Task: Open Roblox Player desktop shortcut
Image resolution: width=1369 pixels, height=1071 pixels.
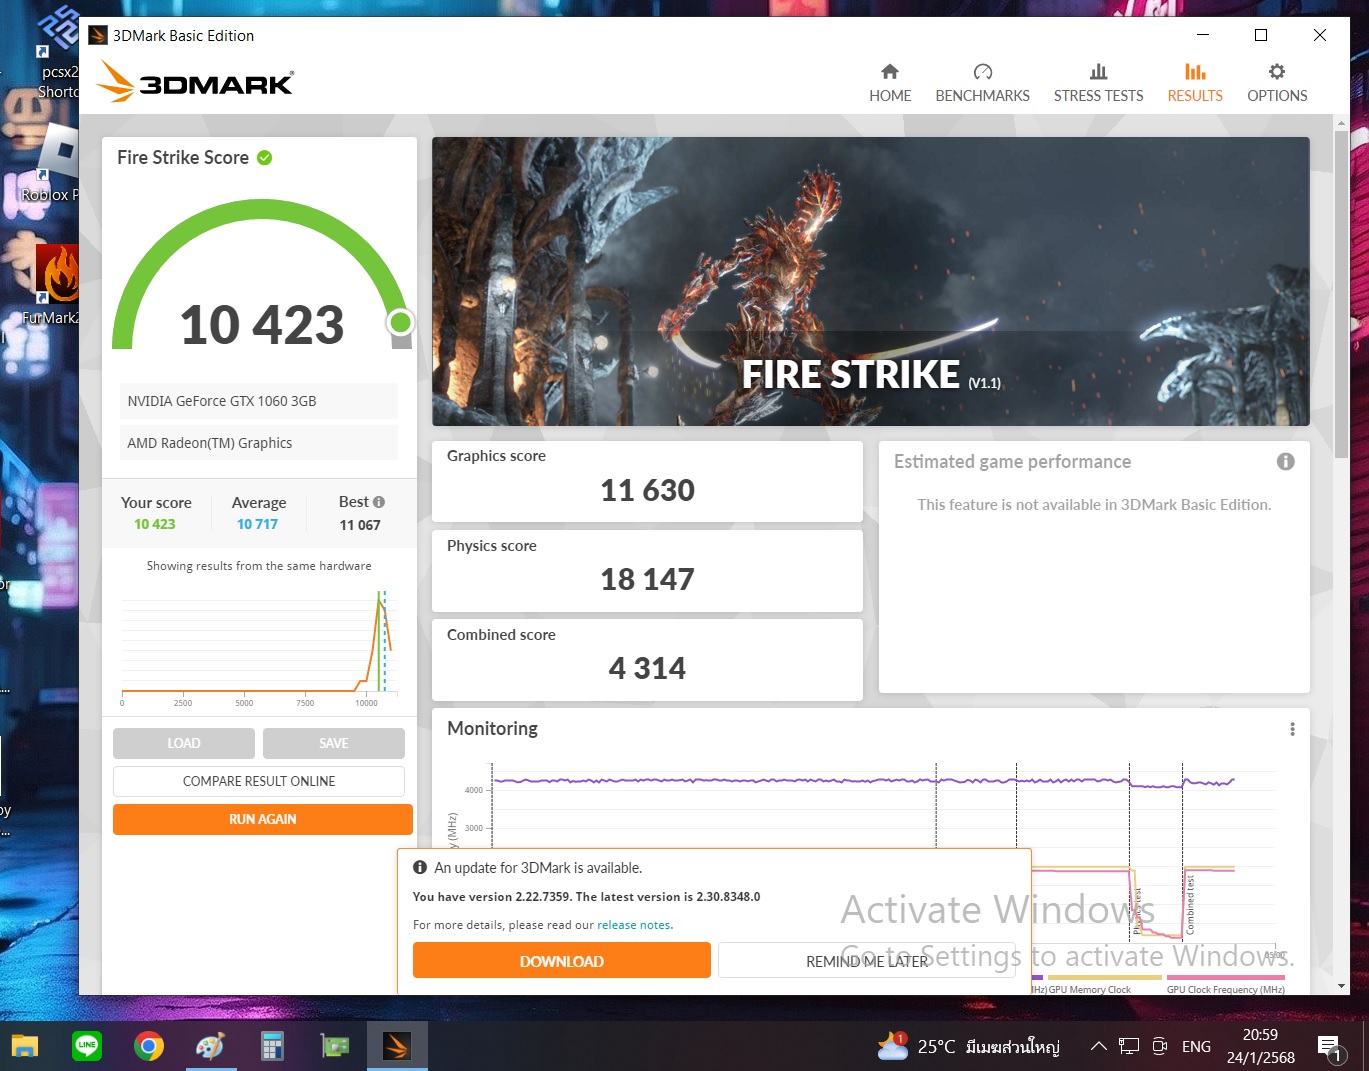Action: coord(50,165)
